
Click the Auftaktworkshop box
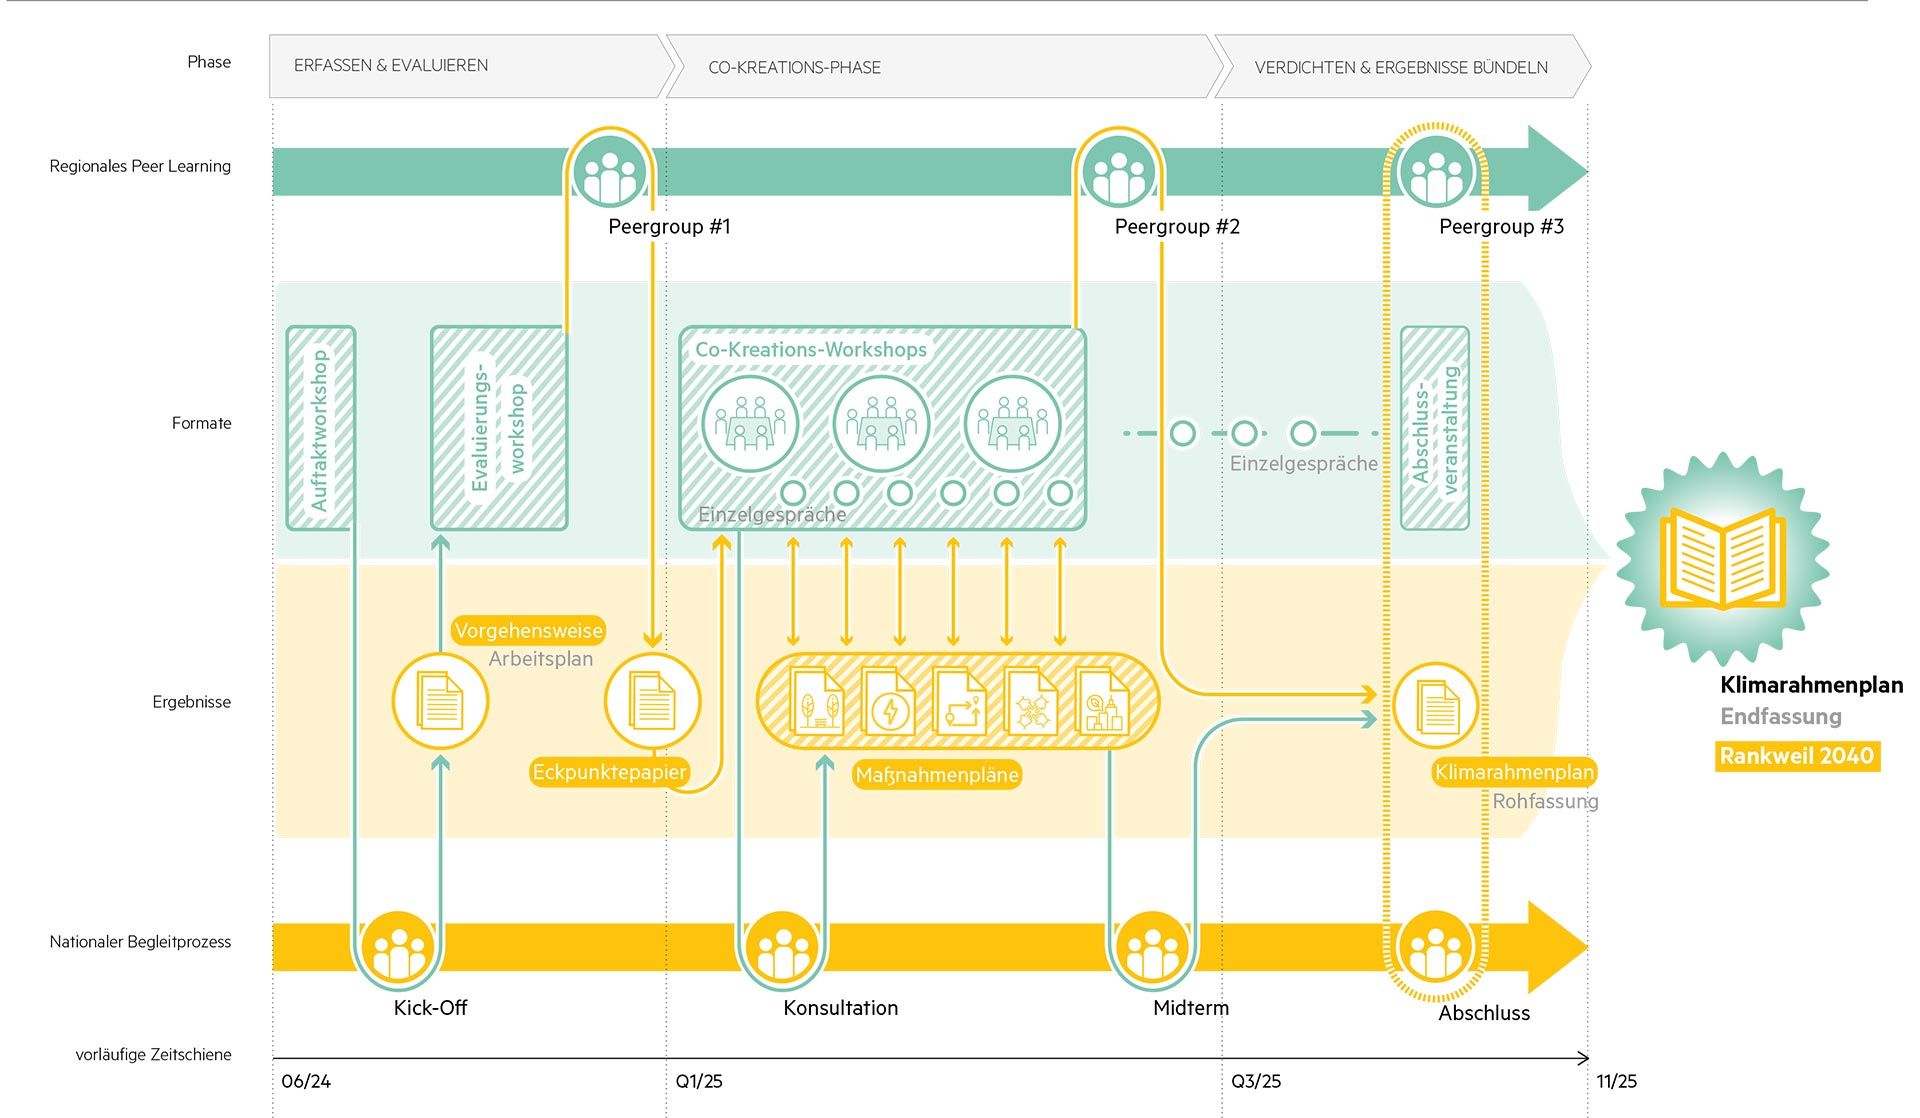click(x=320, y=428)
